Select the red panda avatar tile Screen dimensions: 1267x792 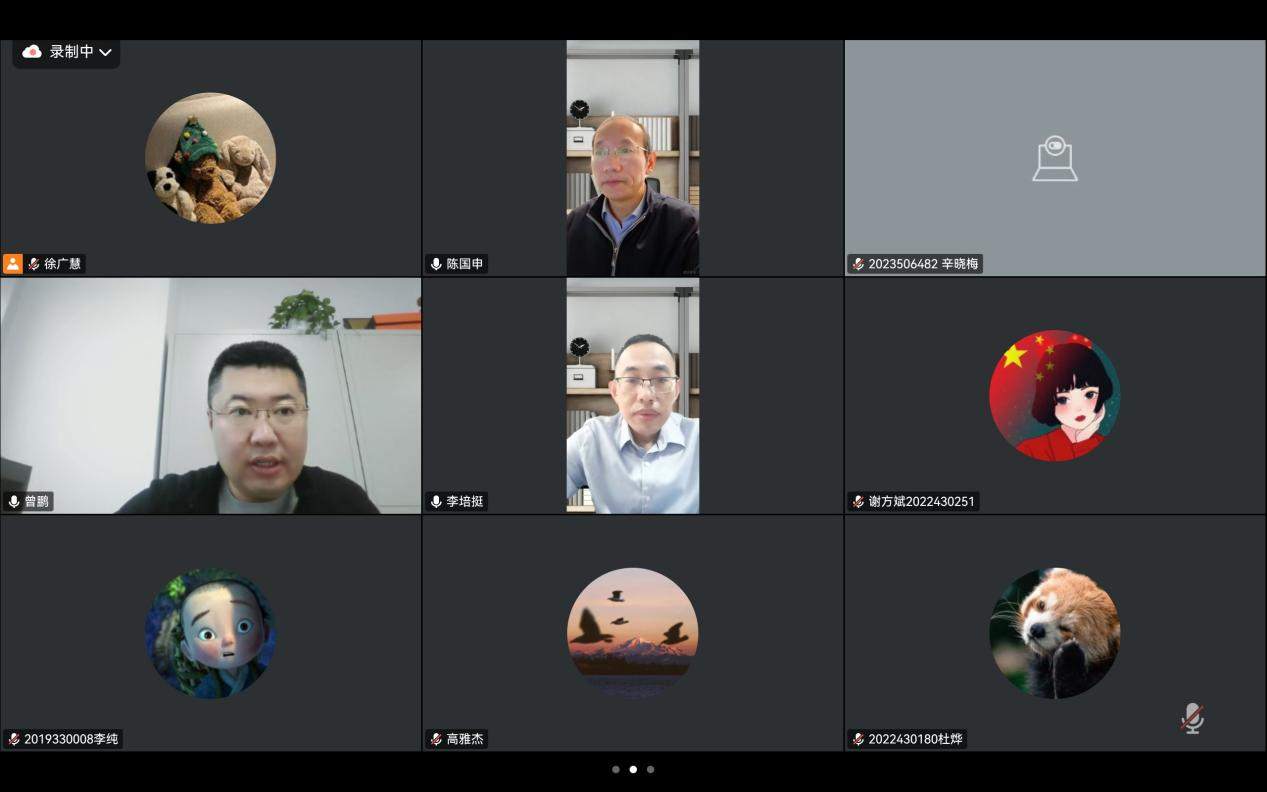(1054, 633)
